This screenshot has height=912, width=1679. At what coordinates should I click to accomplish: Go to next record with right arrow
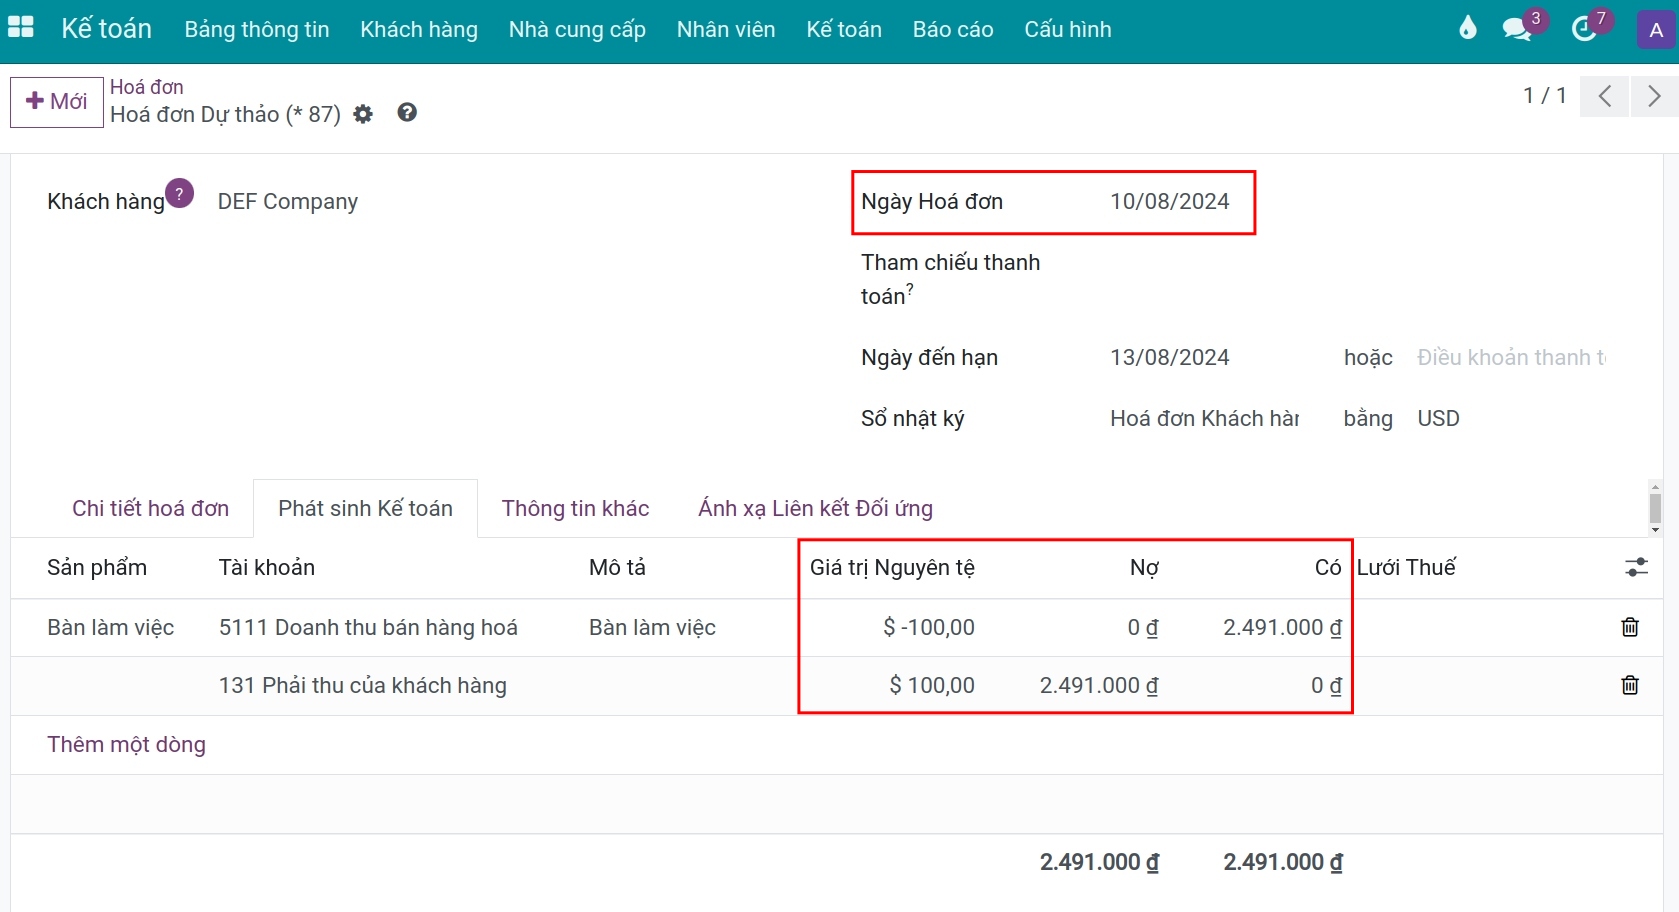tap(1652, 96)
